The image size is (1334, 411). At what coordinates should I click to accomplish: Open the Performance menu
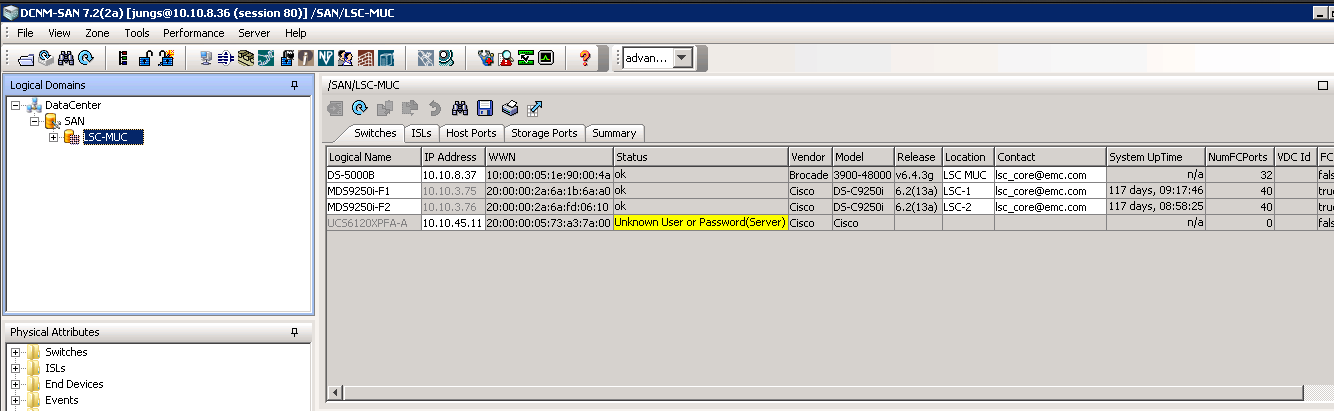click(x=194, y=33)
